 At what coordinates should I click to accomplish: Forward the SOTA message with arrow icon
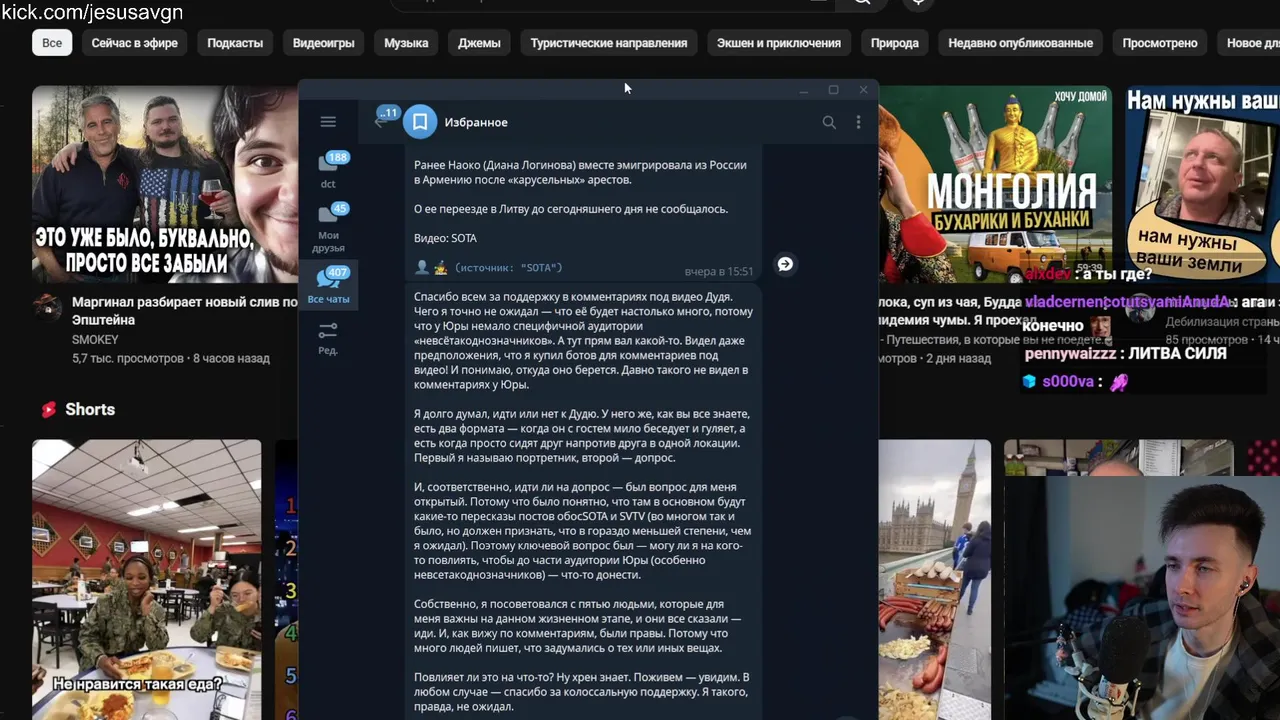[785, 264]
